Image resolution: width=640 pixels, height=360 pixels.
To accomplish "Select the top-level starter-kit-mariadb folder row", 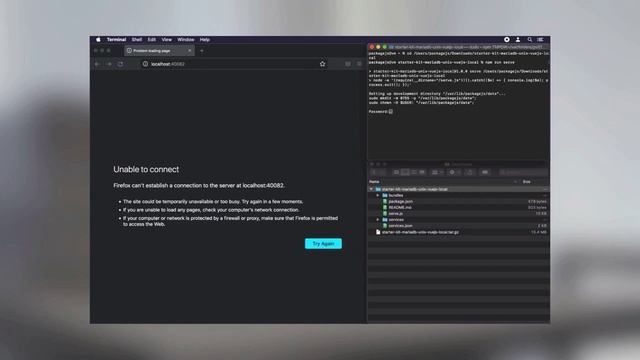I will point(458,189).
